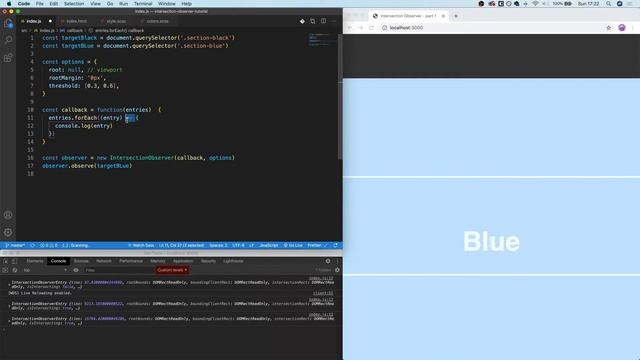The height and width of the screenshot is (360, 640).
Task: Expand the third IntersectionObserverEntry log
Action: coord(9,320)
